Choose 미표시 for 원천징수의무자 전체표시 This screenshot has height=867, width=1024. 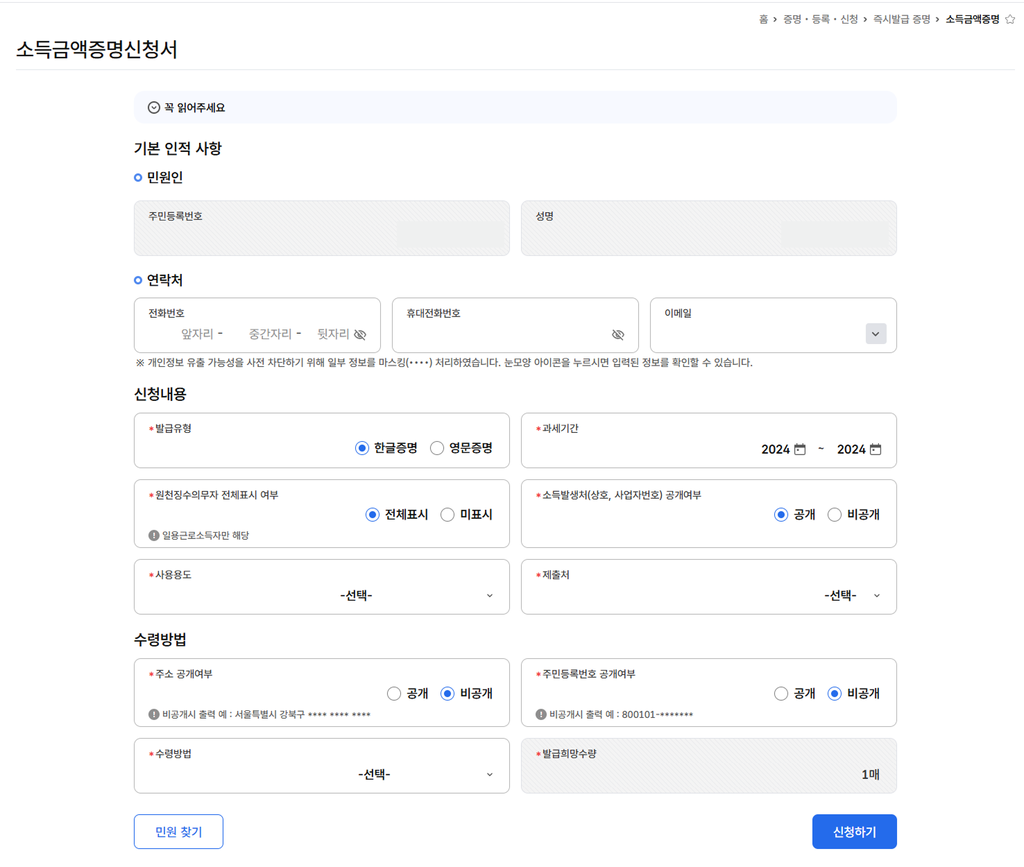(447, 515)
